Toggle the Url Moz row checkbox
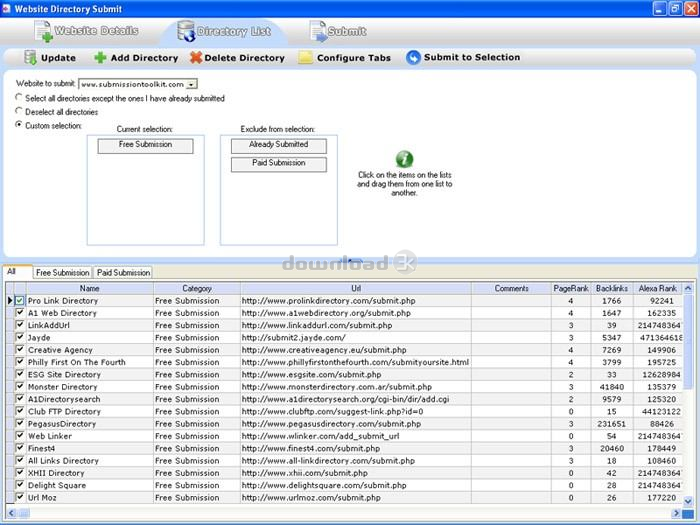 click(x=20, y=497)
